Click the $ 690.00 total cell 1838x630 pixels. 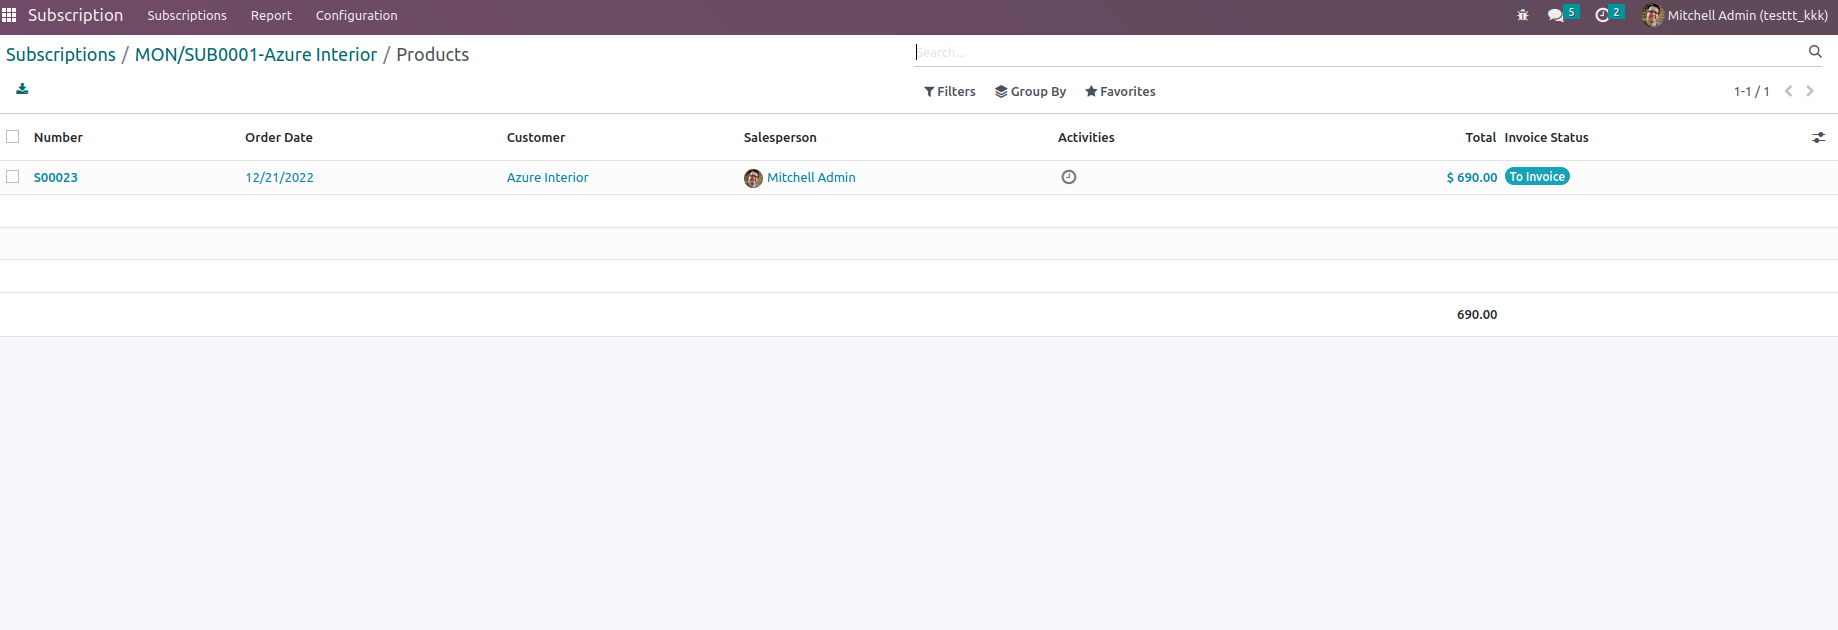point(1471,177)
